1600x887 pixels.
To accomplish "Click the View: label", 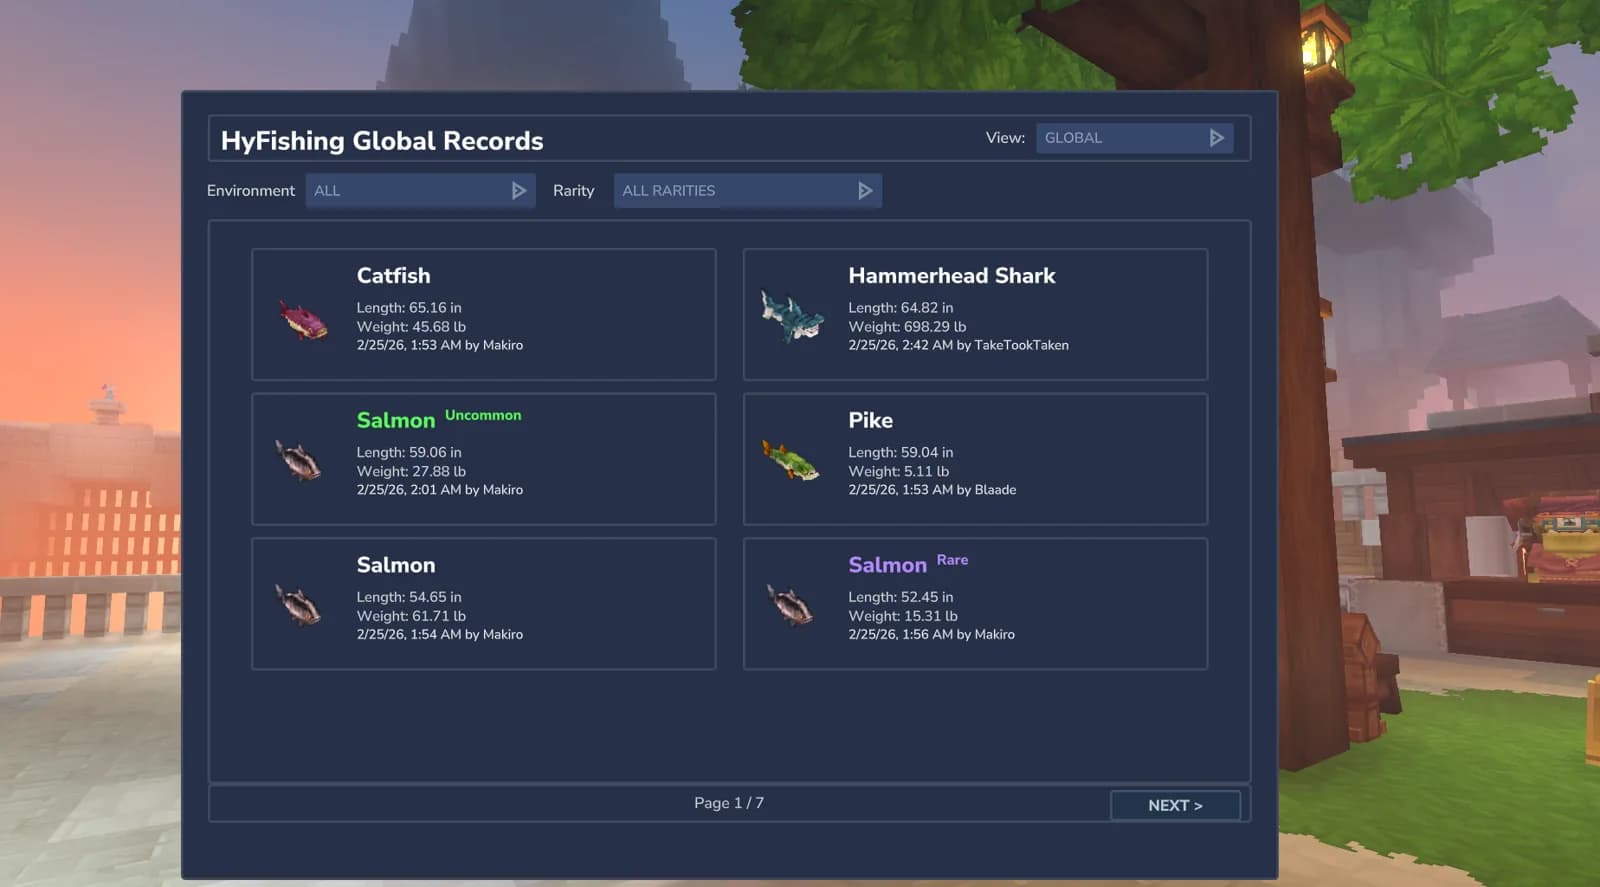I will pos(1005,138).
